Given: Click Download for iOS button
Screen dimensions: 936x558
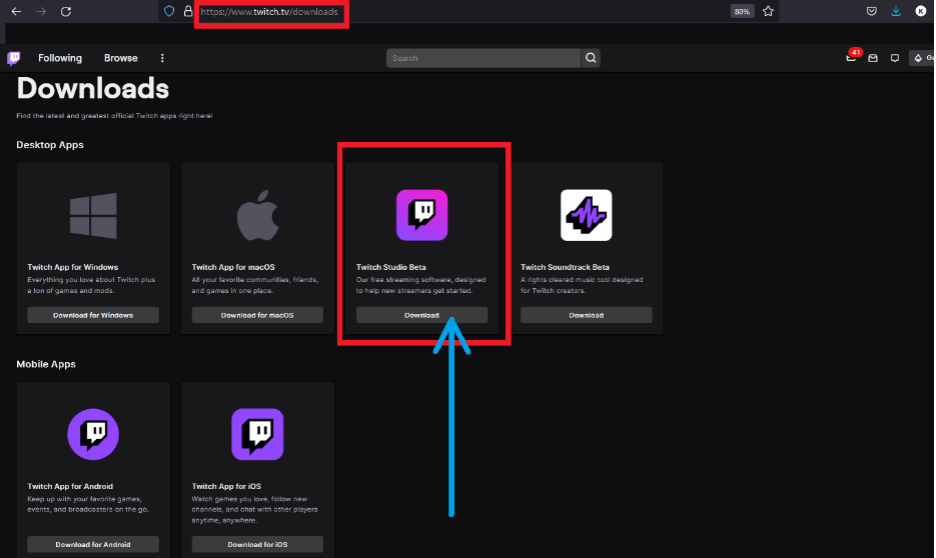Looking at the screenshot, I should pyautogui.click(x=257, y=544).
